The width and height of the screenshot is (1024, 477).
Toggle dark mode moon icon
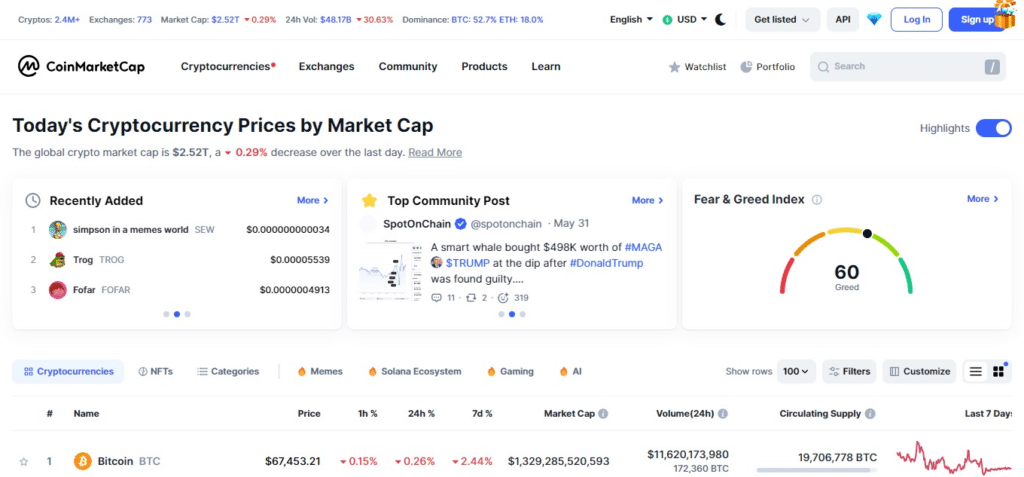click(x=720, y=19)
